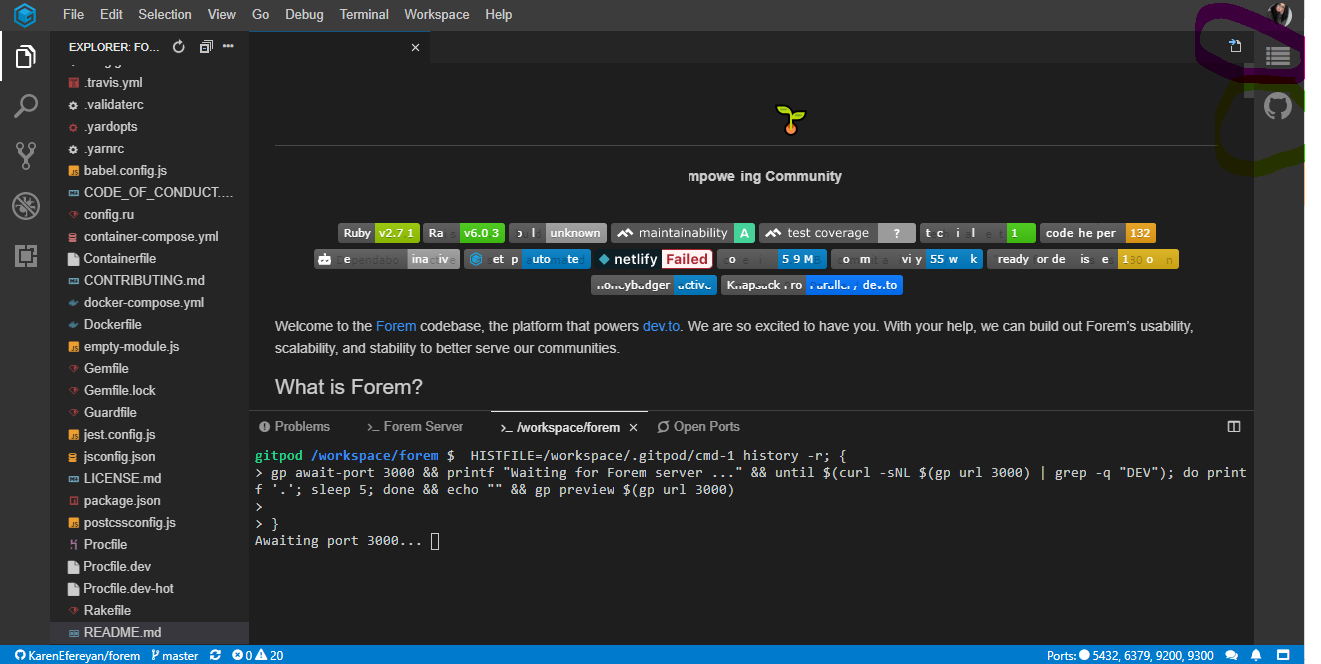Open the Source Control view
The height and width of the screenshot is (664, 1321).
(x=25, y=155)
